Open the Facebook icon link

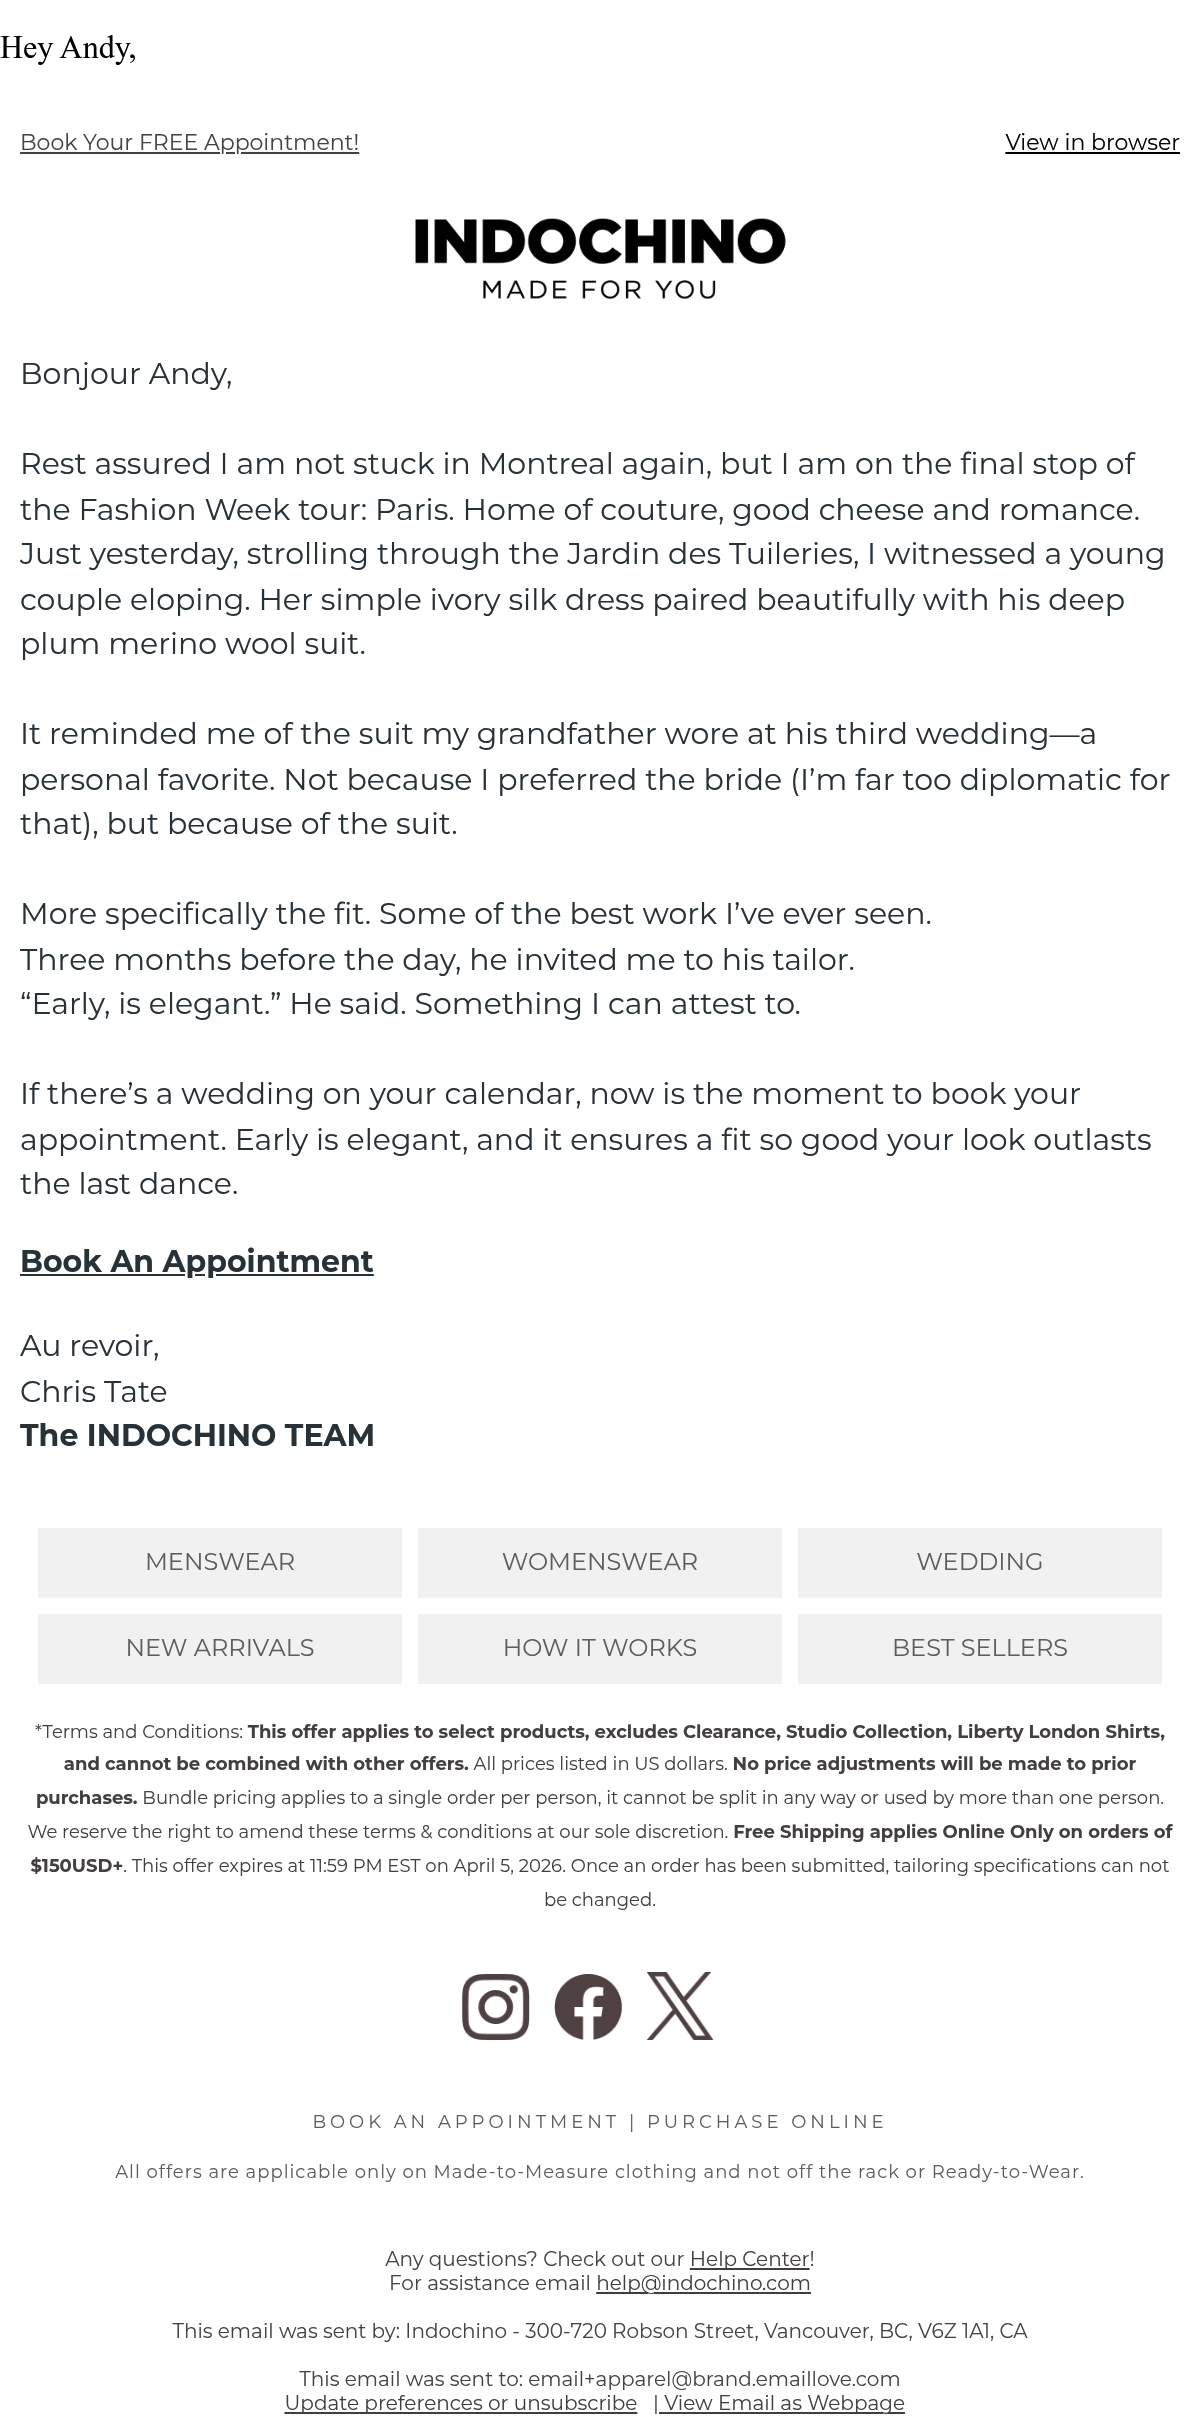[x=588, y=2006]
